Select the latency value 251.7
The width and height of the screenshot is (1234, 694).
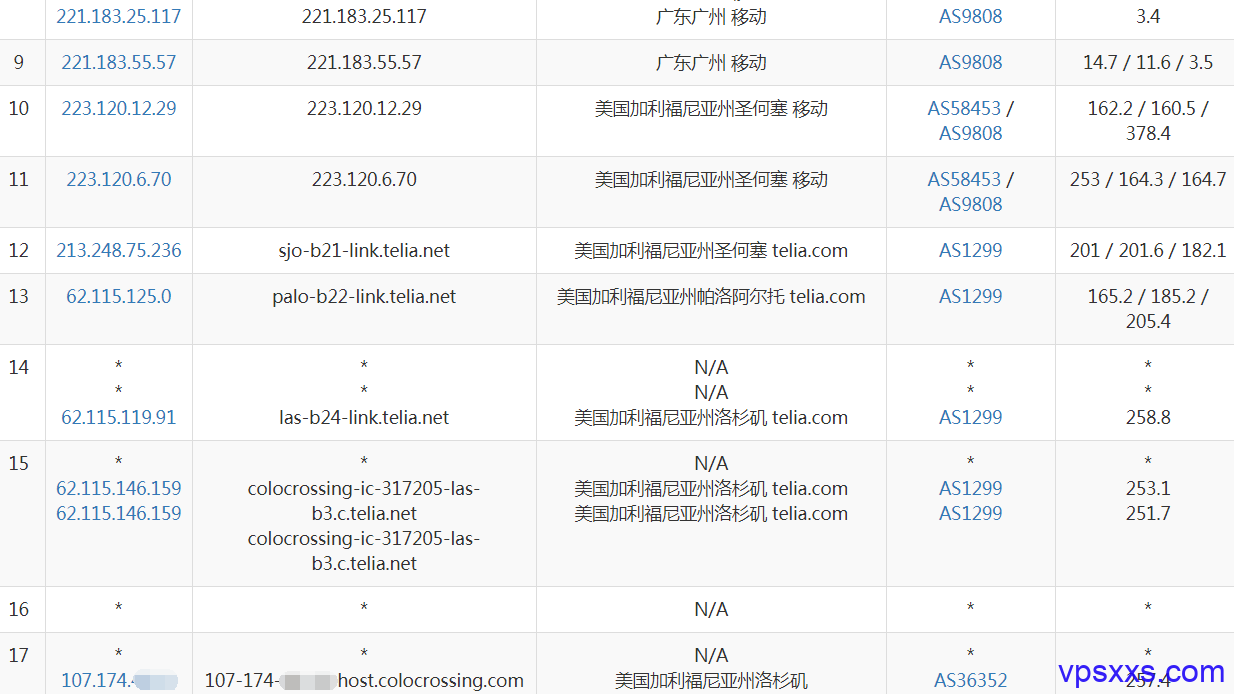(x=1148, y=513)
